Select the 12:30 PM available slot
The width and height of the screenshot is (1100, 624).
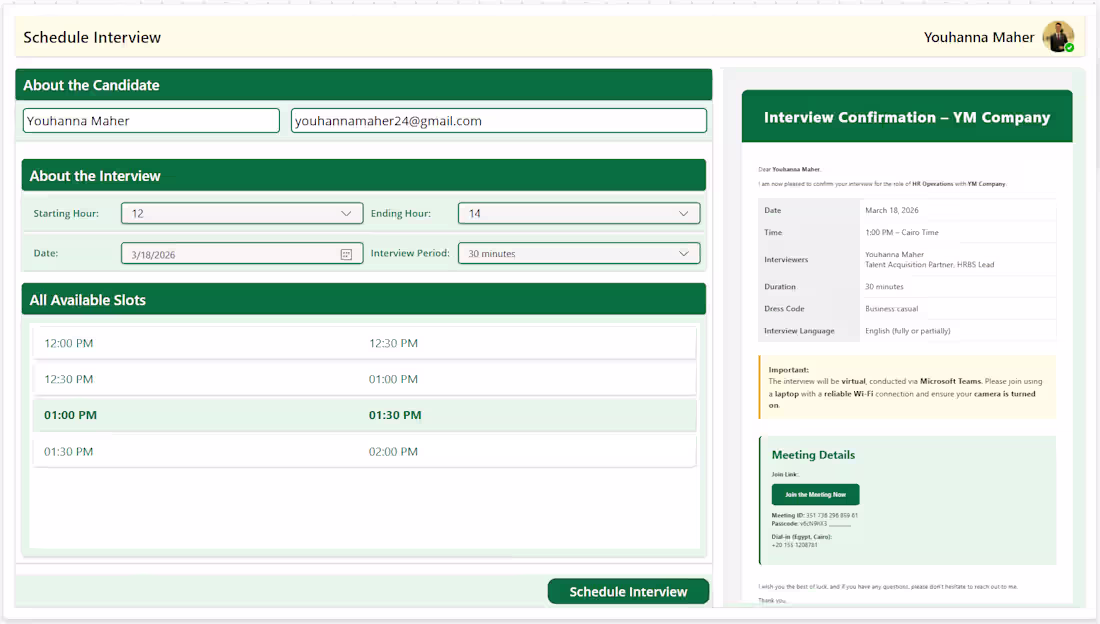pos(364,379)
